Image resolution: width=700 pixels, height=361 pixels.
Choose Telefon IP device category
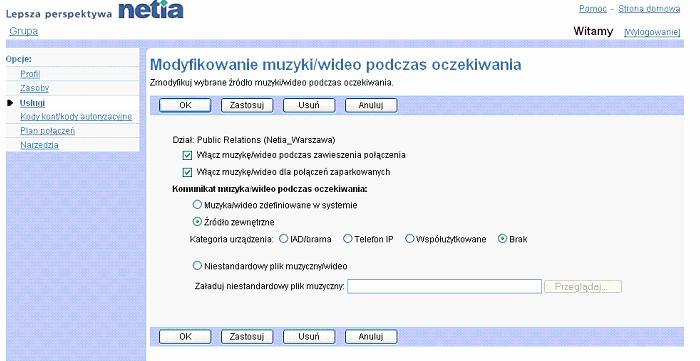coord(347,239)
